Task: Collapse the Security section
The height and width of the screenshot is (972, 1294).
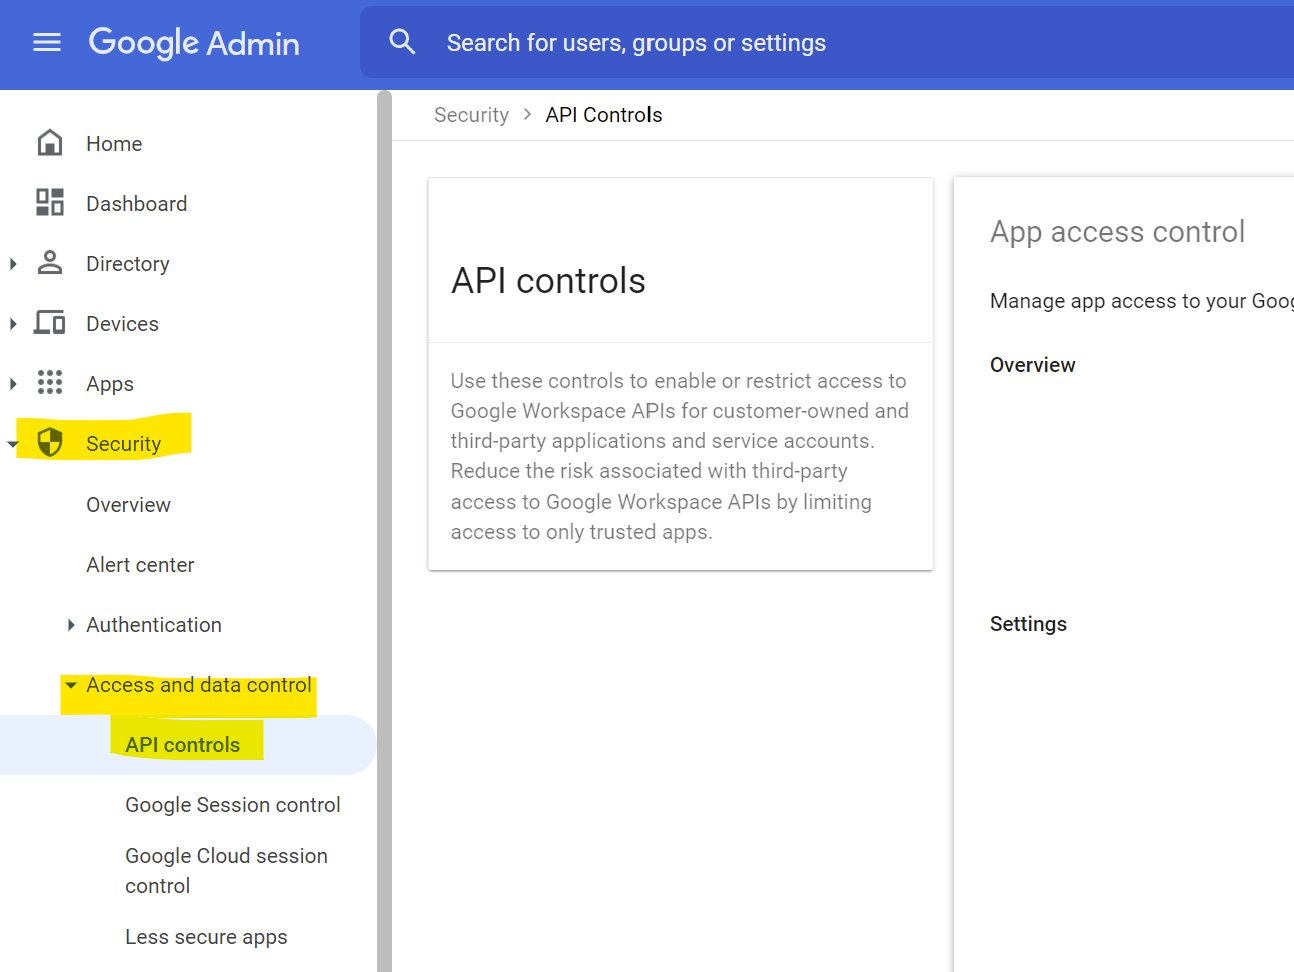Action: pos(13,443)
